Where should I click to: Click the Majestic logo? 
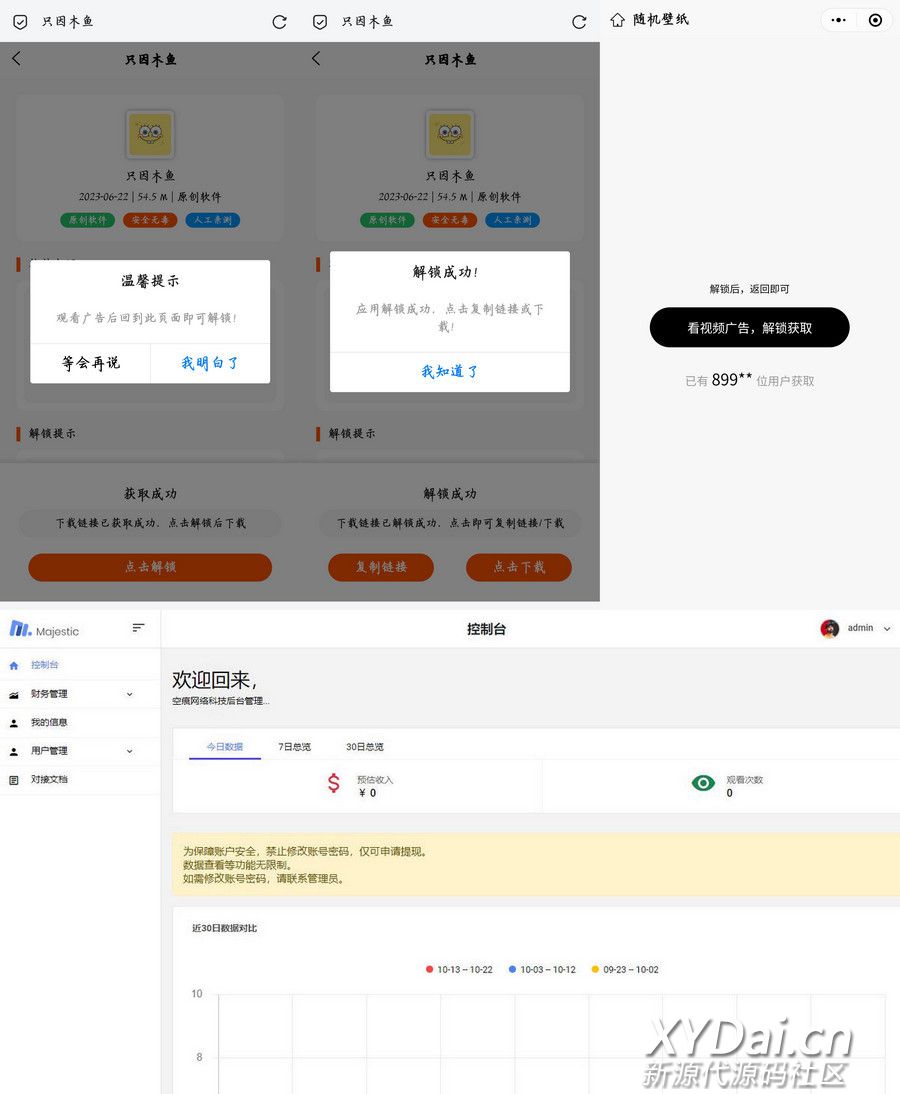44,630
